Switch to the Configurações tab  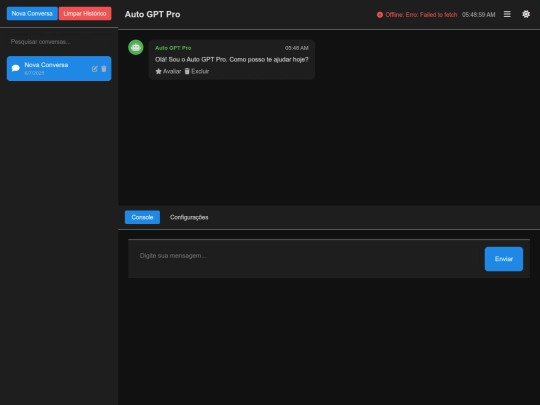pyautogui.click(x=189, y=217)
